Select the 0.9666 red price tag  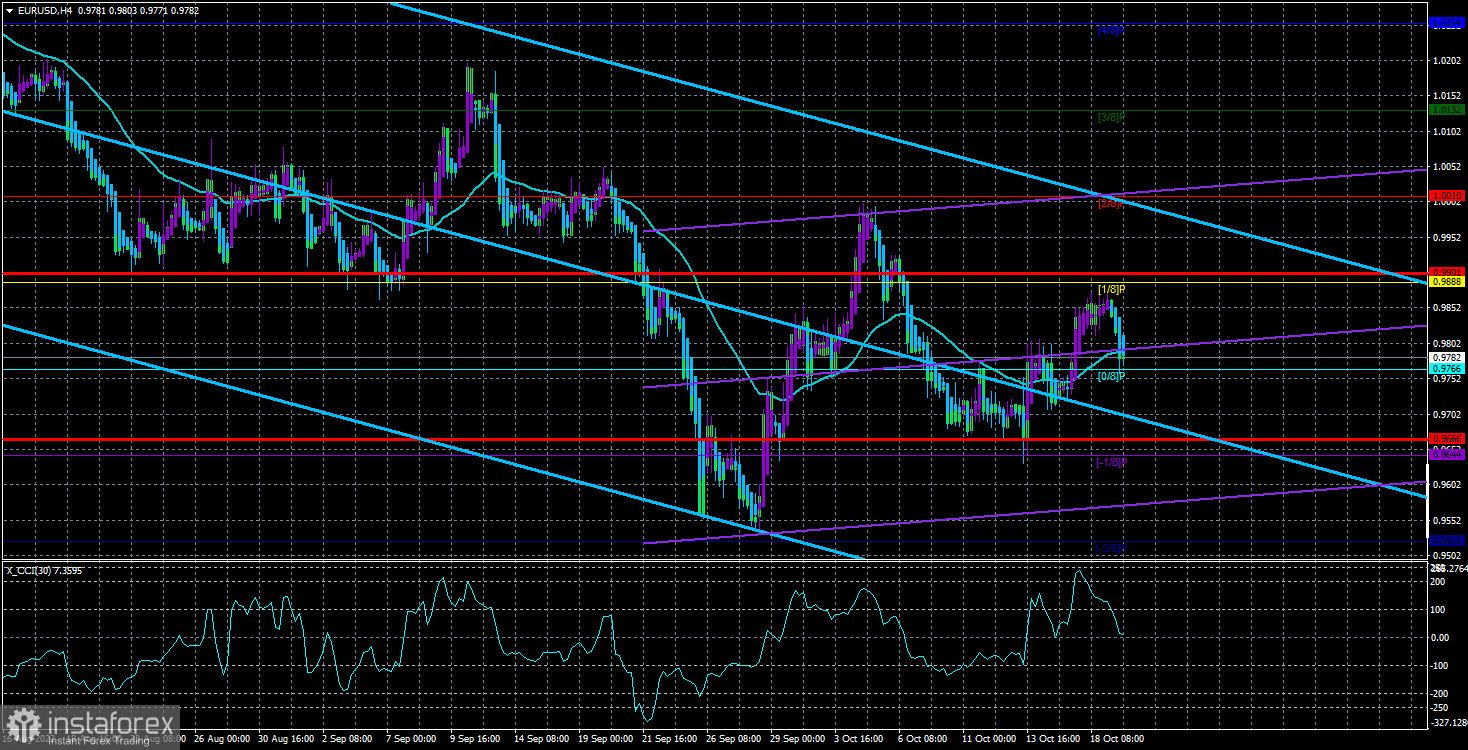pos(1447,438)
